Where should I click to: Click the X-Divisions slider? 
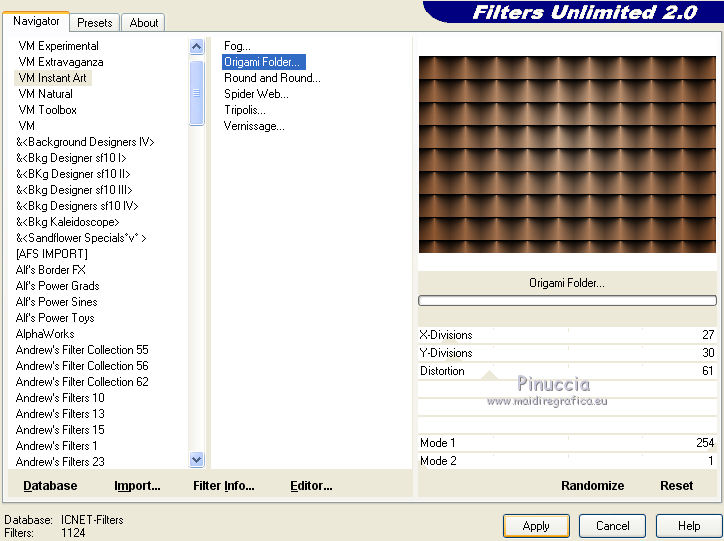(x=567, y=335)
